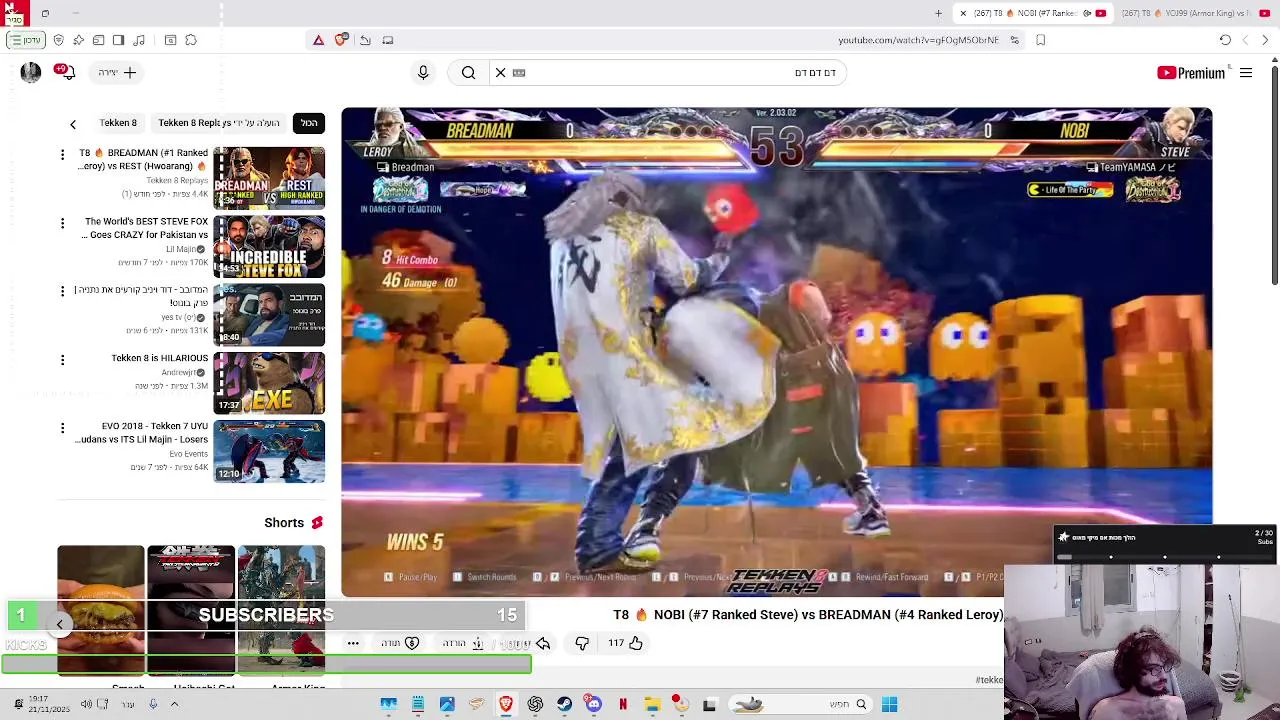Open 'The World's BEST STEVE FOX' title
1280x720 pixels.
[146, 228]
